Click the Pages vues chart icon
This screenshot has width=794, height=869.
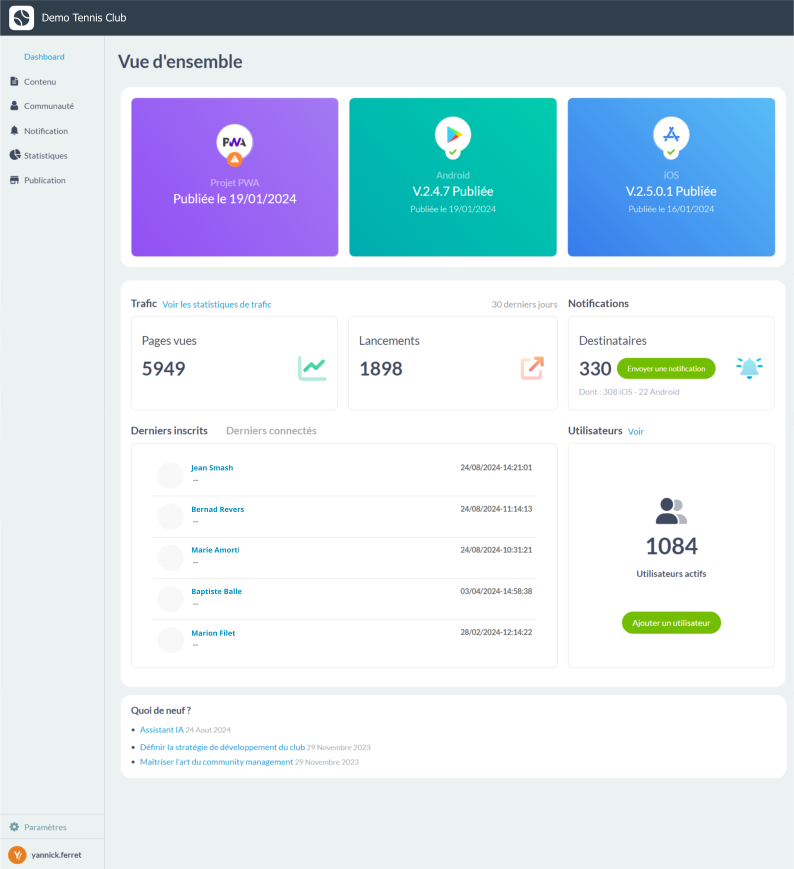312,368
